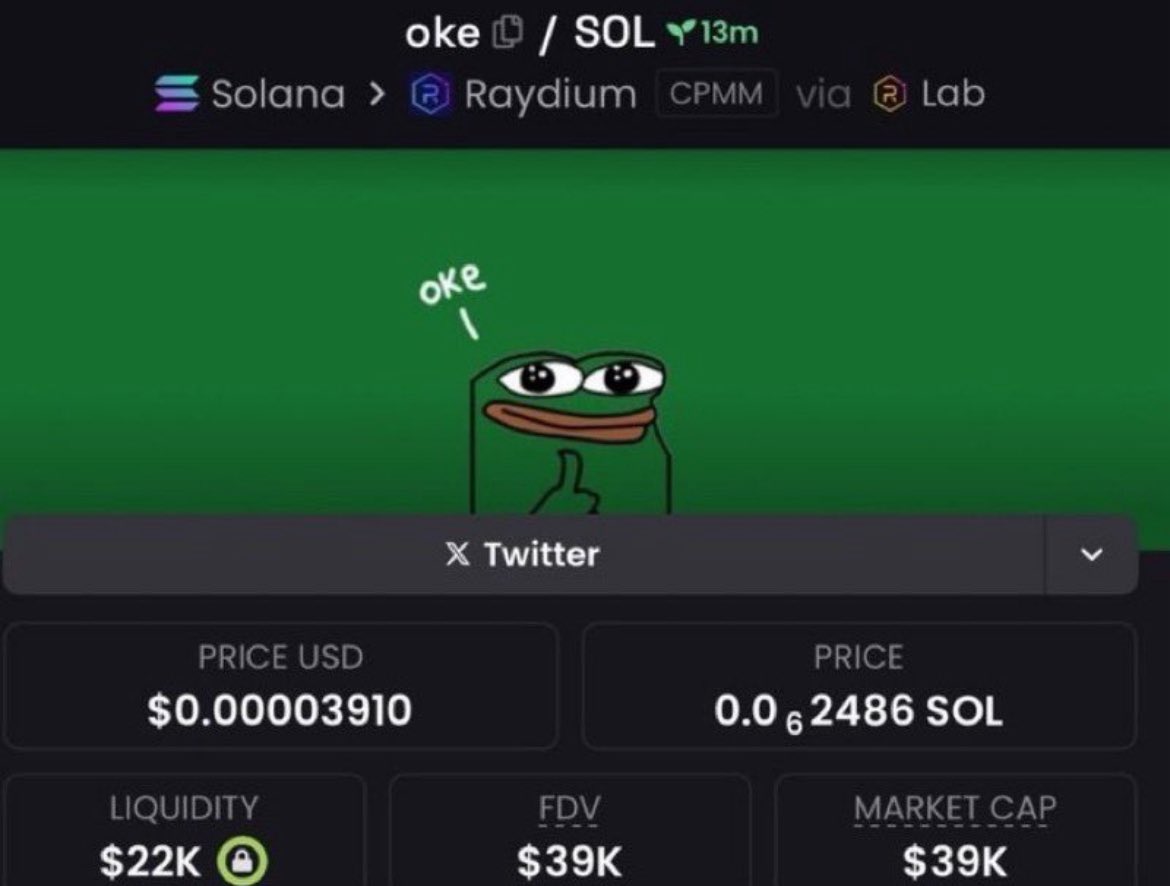Open the Twitter link button

(x=523, y=554)
